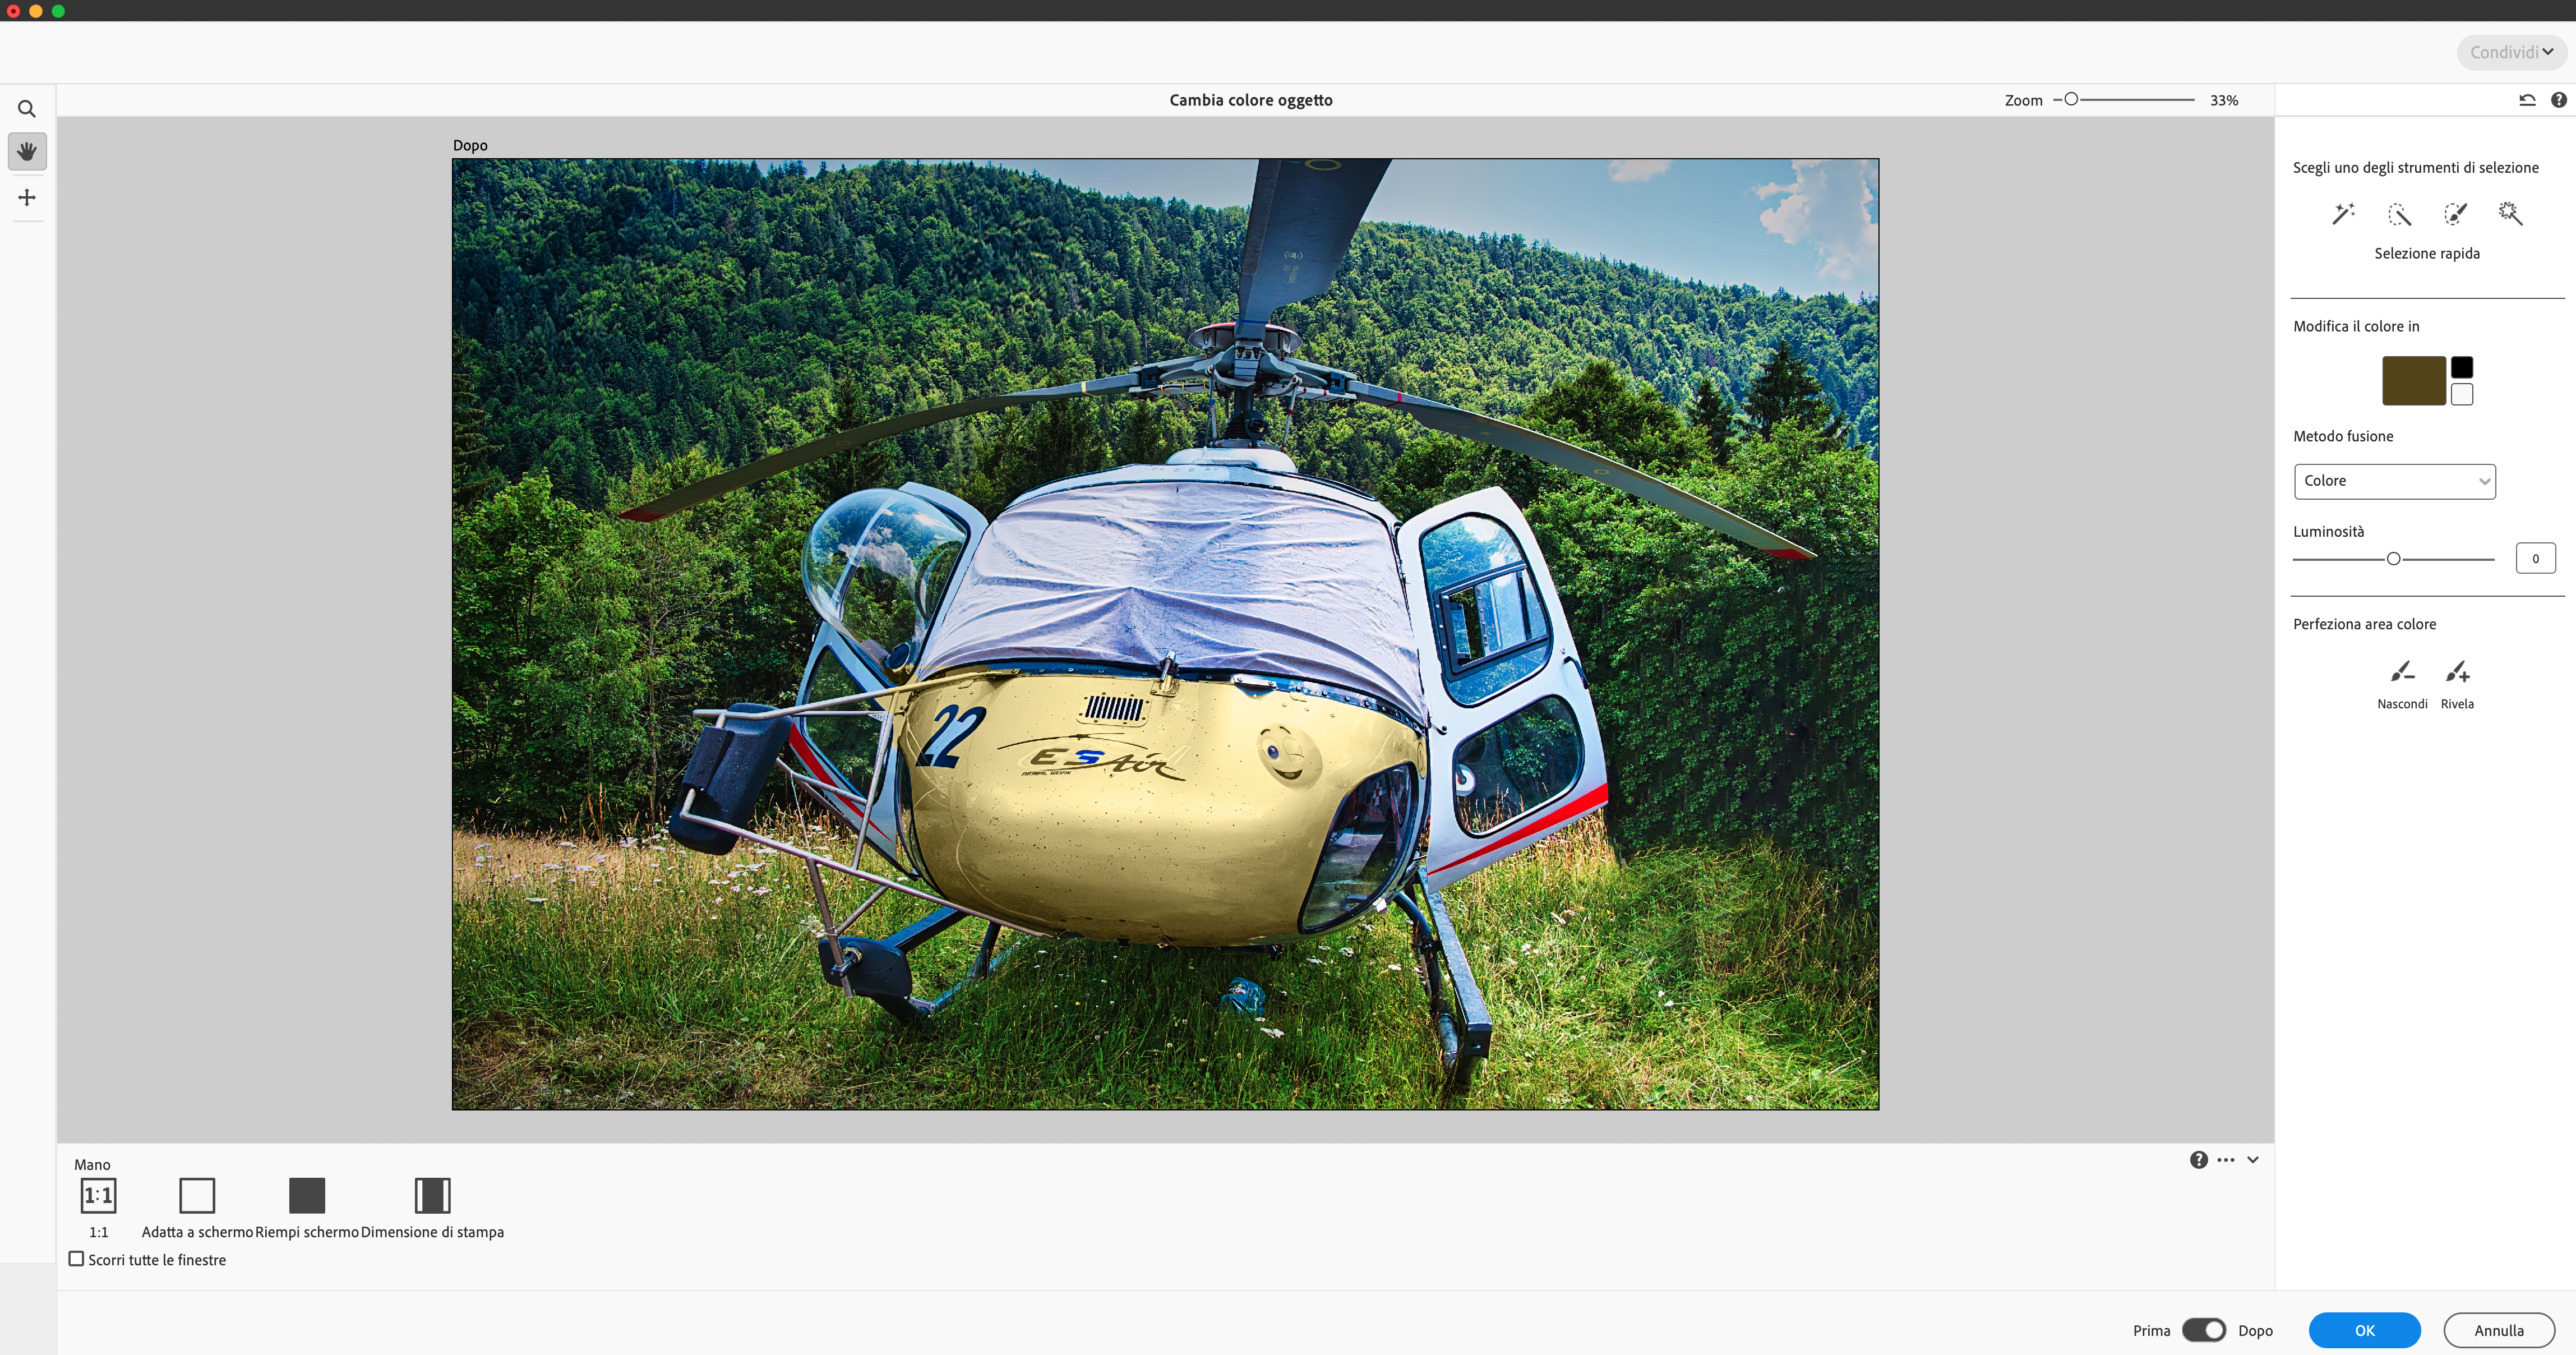Select the Zoom magnifier tool
The image size is (2576, 1355).
coord(27,109)
